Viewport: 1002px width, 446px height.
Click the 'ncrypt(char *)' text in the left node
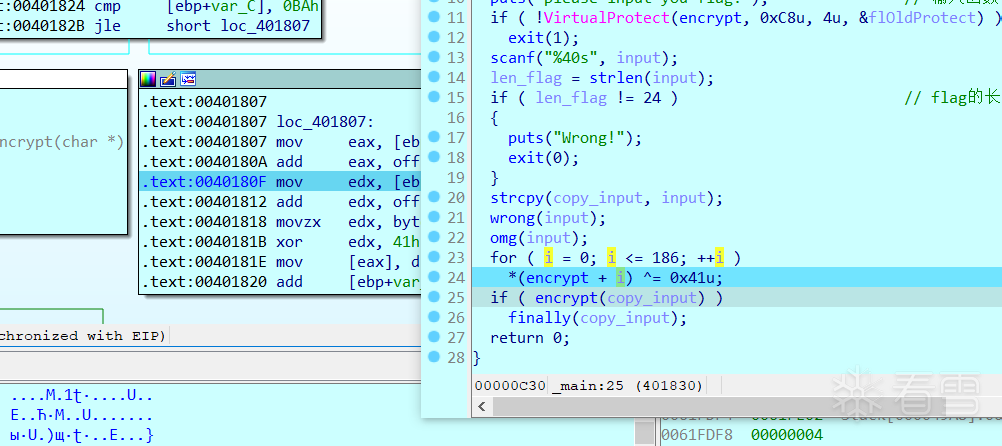pyautogui.click(x=62, y=142)
